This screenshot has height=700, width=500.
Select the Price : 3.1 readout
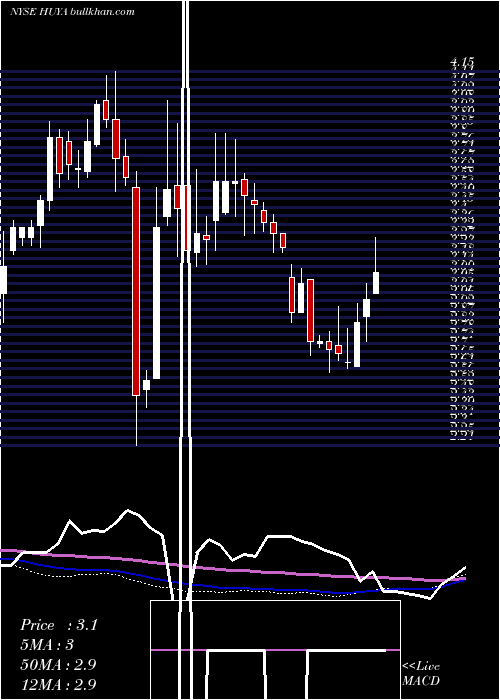click(58, 625)
